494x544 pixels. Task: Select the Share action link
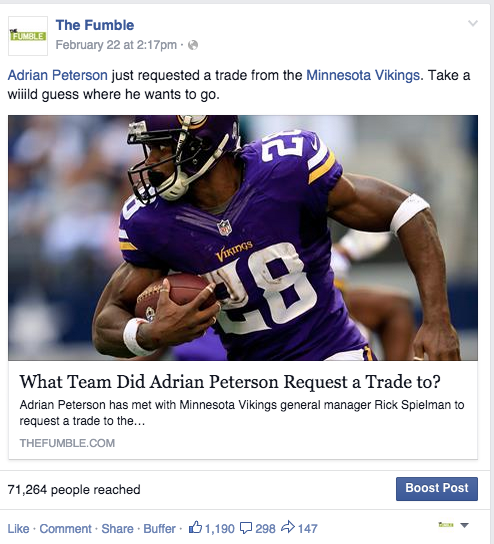[x=117, y=529]
